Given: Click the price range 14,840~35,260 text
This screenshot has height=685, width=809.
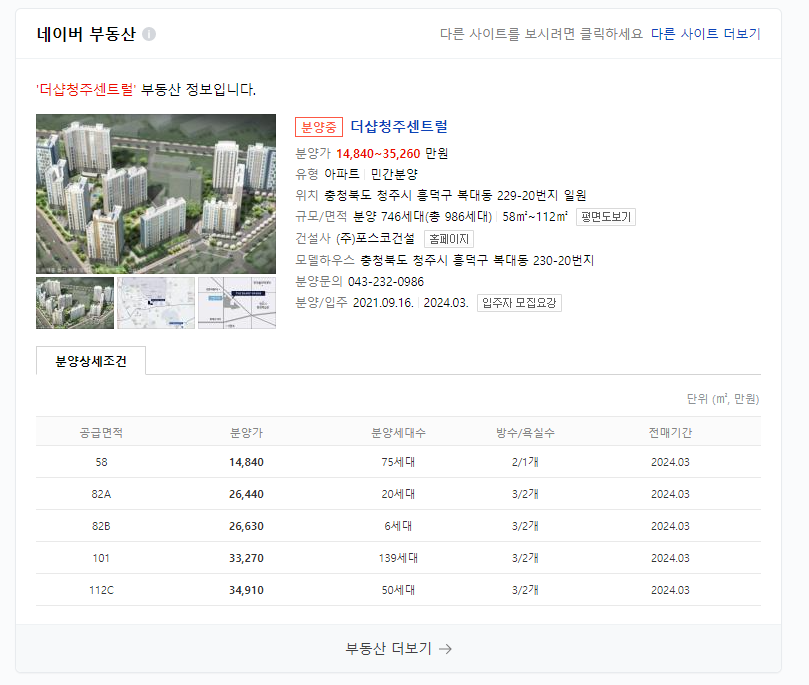Looking at the screenshot, I should pyautogui.click(x=378, y=154).
